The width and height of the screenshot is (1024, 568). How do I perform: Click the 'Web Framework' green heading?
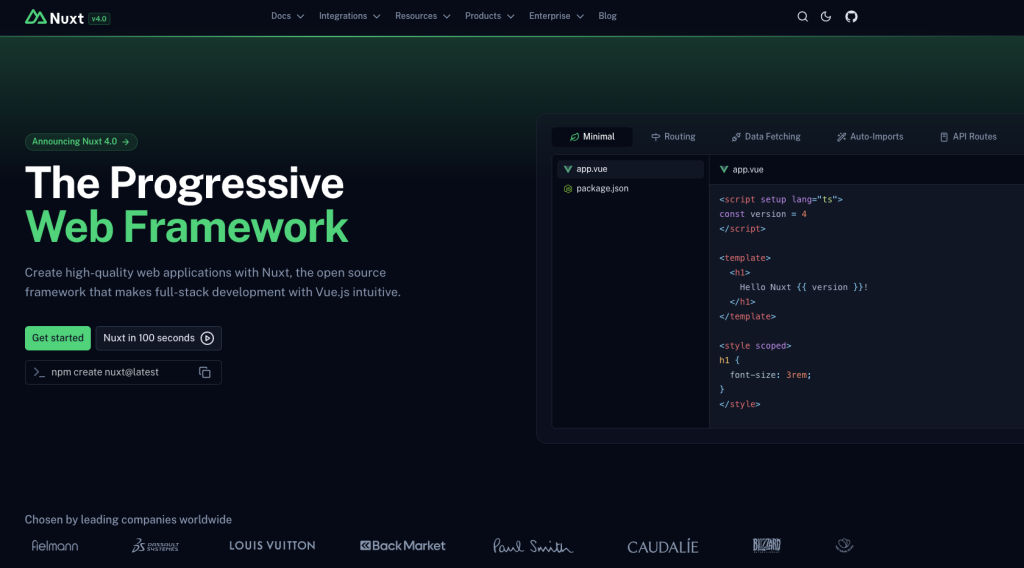point(187,227)
